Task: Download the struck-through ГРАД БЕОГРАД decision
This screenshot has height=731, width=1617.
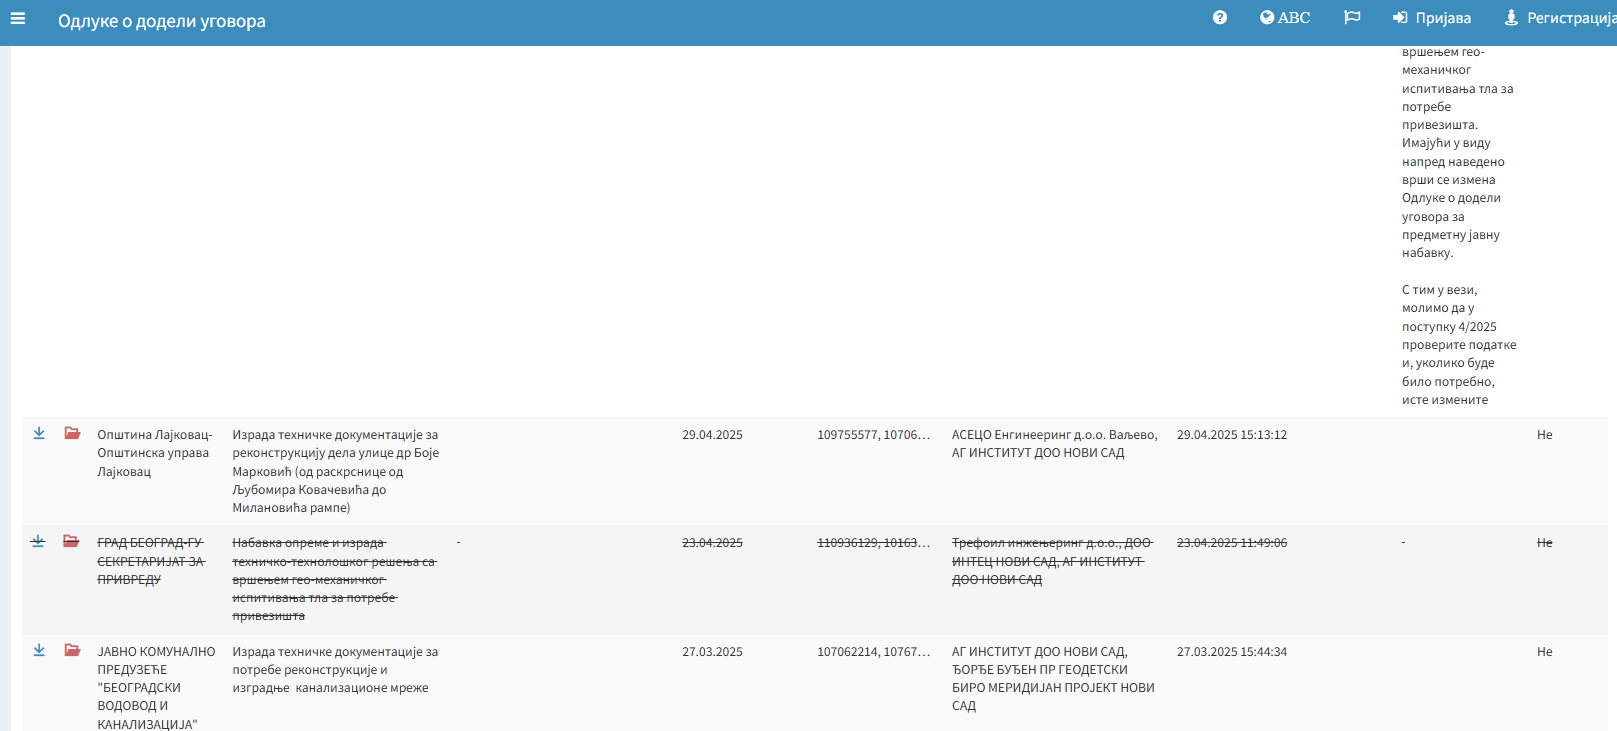Action: (x=38, y=542)
